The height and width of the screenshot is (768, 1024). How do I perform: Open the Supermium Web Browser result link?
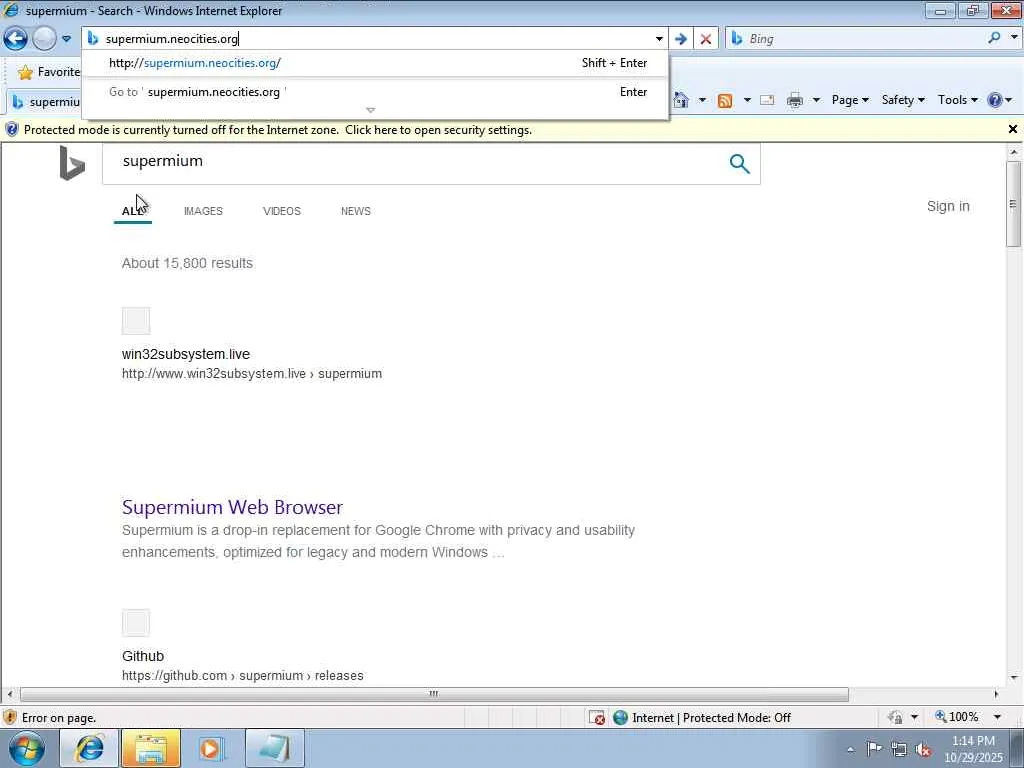pos(232,507)
